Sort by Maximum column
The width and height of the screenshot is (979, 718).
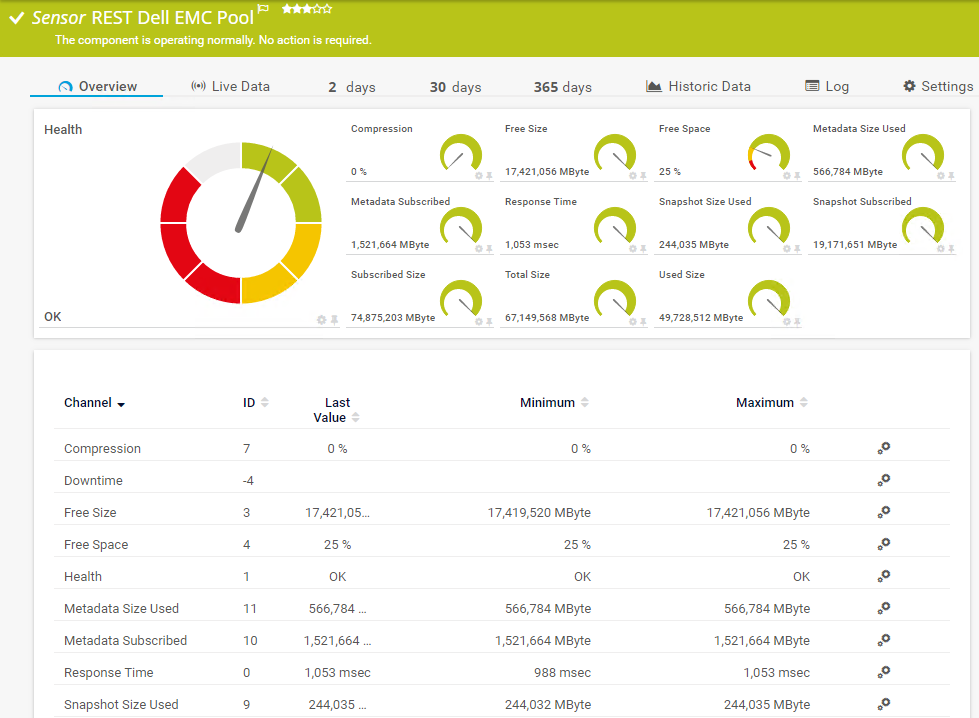pyautogui.click(x=803, y=403)
